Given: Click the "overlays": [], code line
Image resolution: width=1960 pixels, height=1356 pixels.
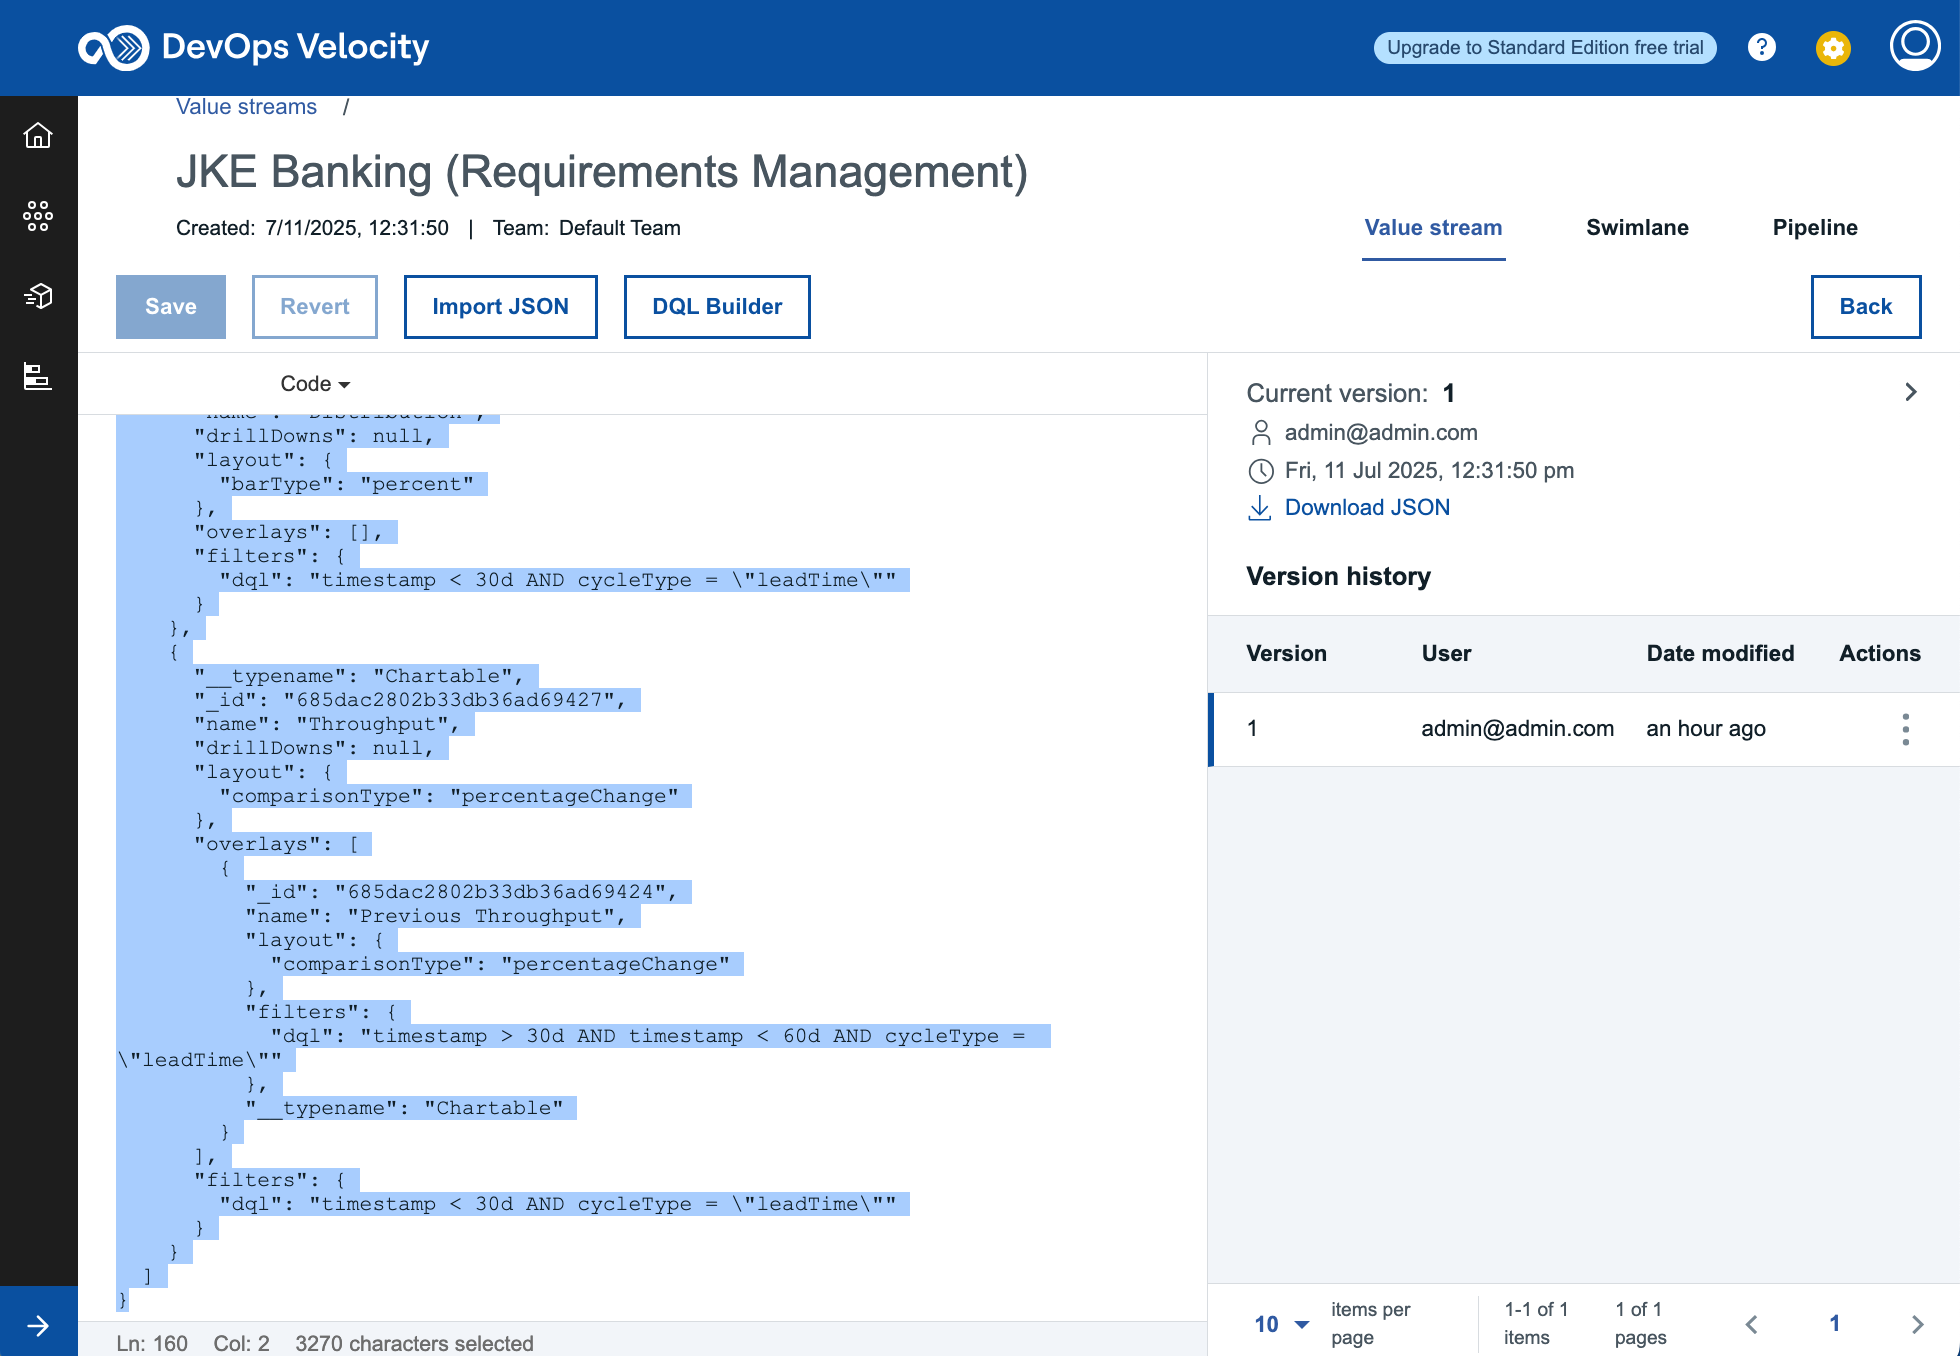Looking at the screenshot, I should [289, 532].
